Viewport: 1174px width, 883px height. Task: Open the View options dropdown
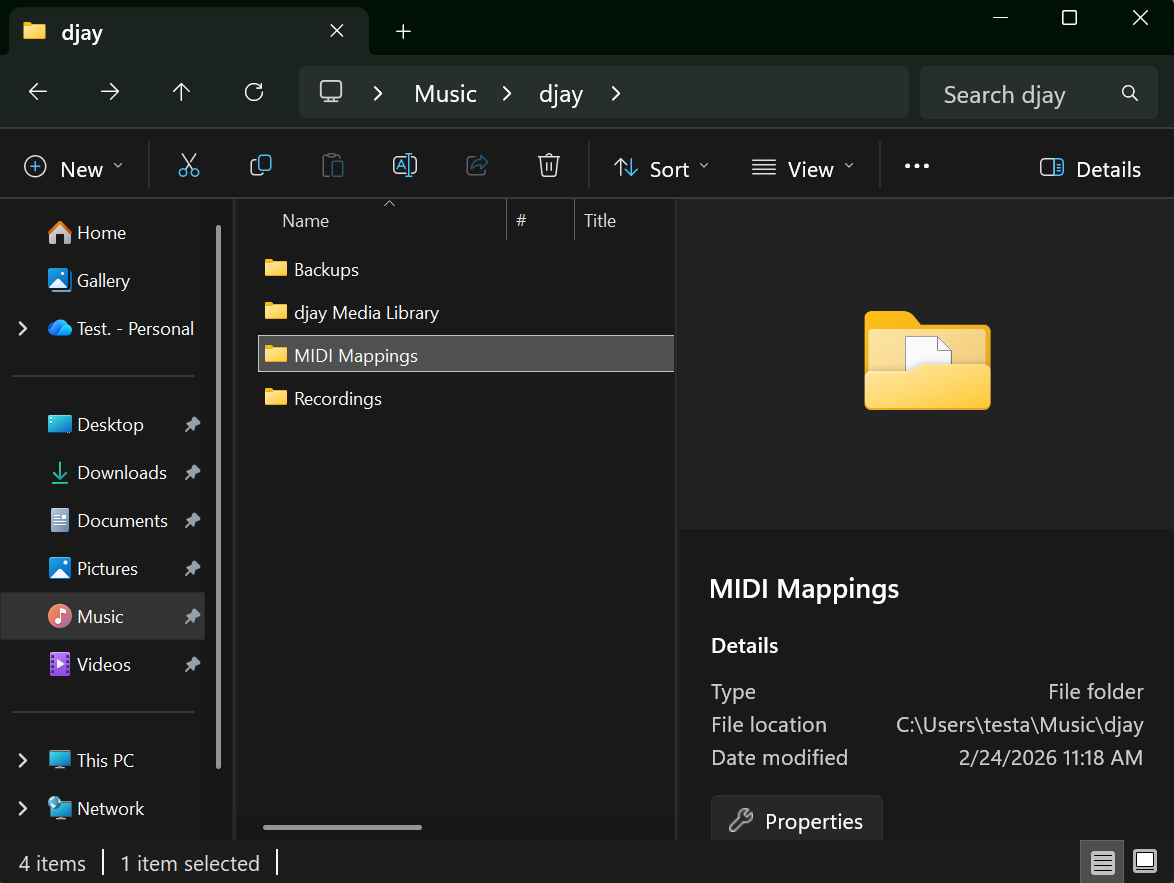803,168
